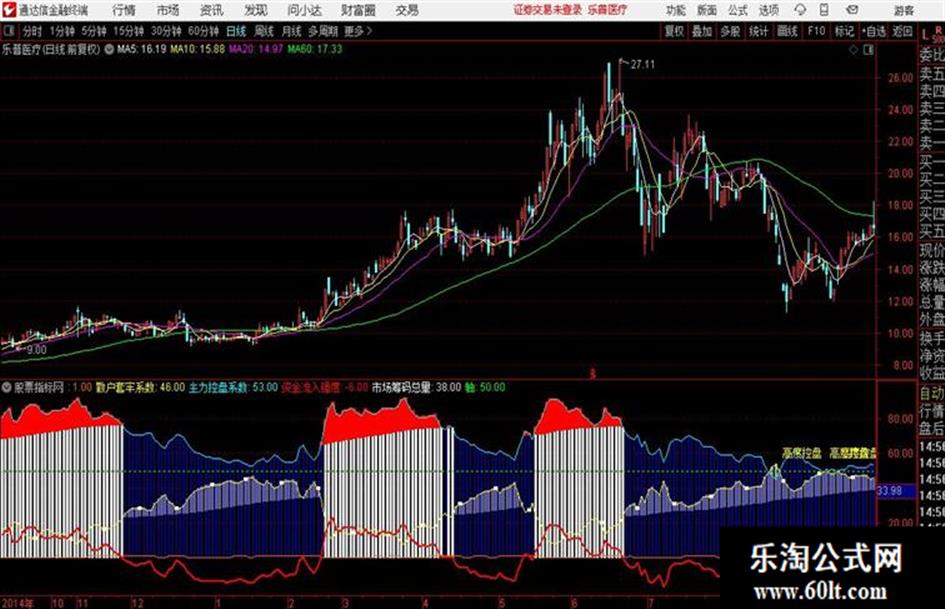The height and width of the screenshot is (609, 945).
Task: Click the 多股 multi-stock button
Action: (730, 31)
